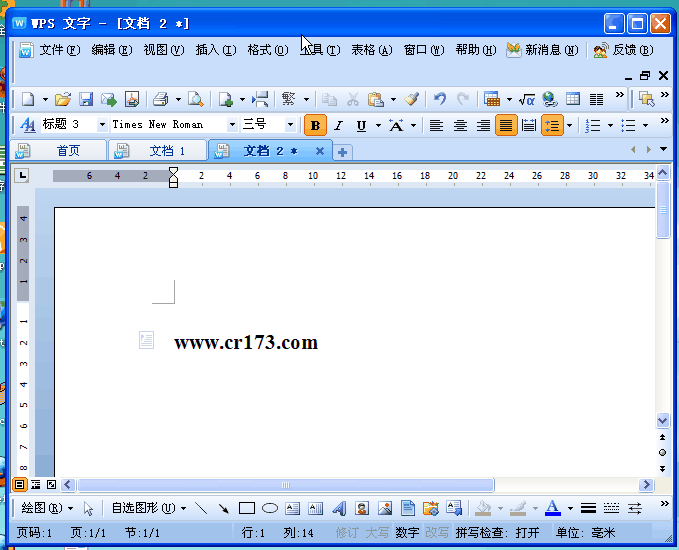Open print preview magnifier icon
Image resolution: width=679 pixels, height=550 pixels.
tap(196, 99)
